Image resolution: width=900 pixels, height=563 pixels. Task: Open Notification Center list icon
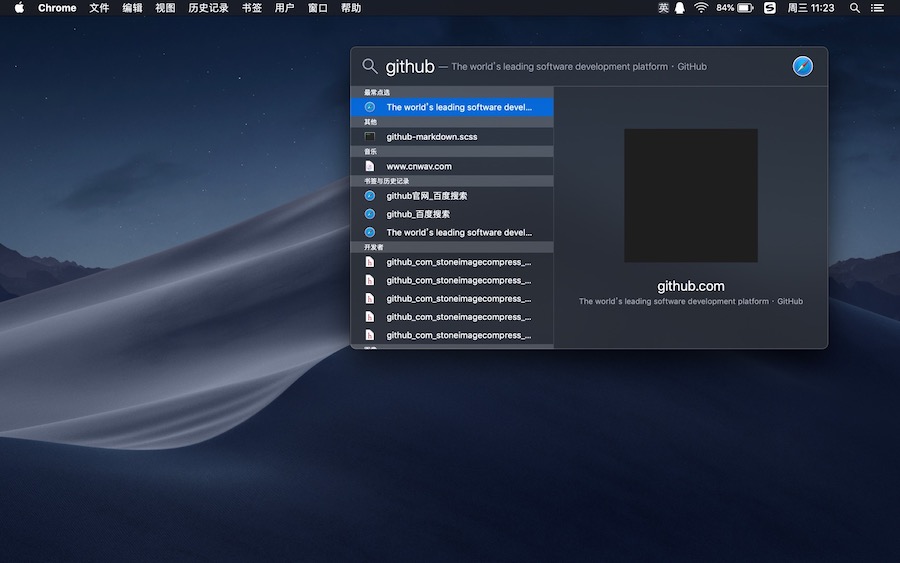[877, 8]
